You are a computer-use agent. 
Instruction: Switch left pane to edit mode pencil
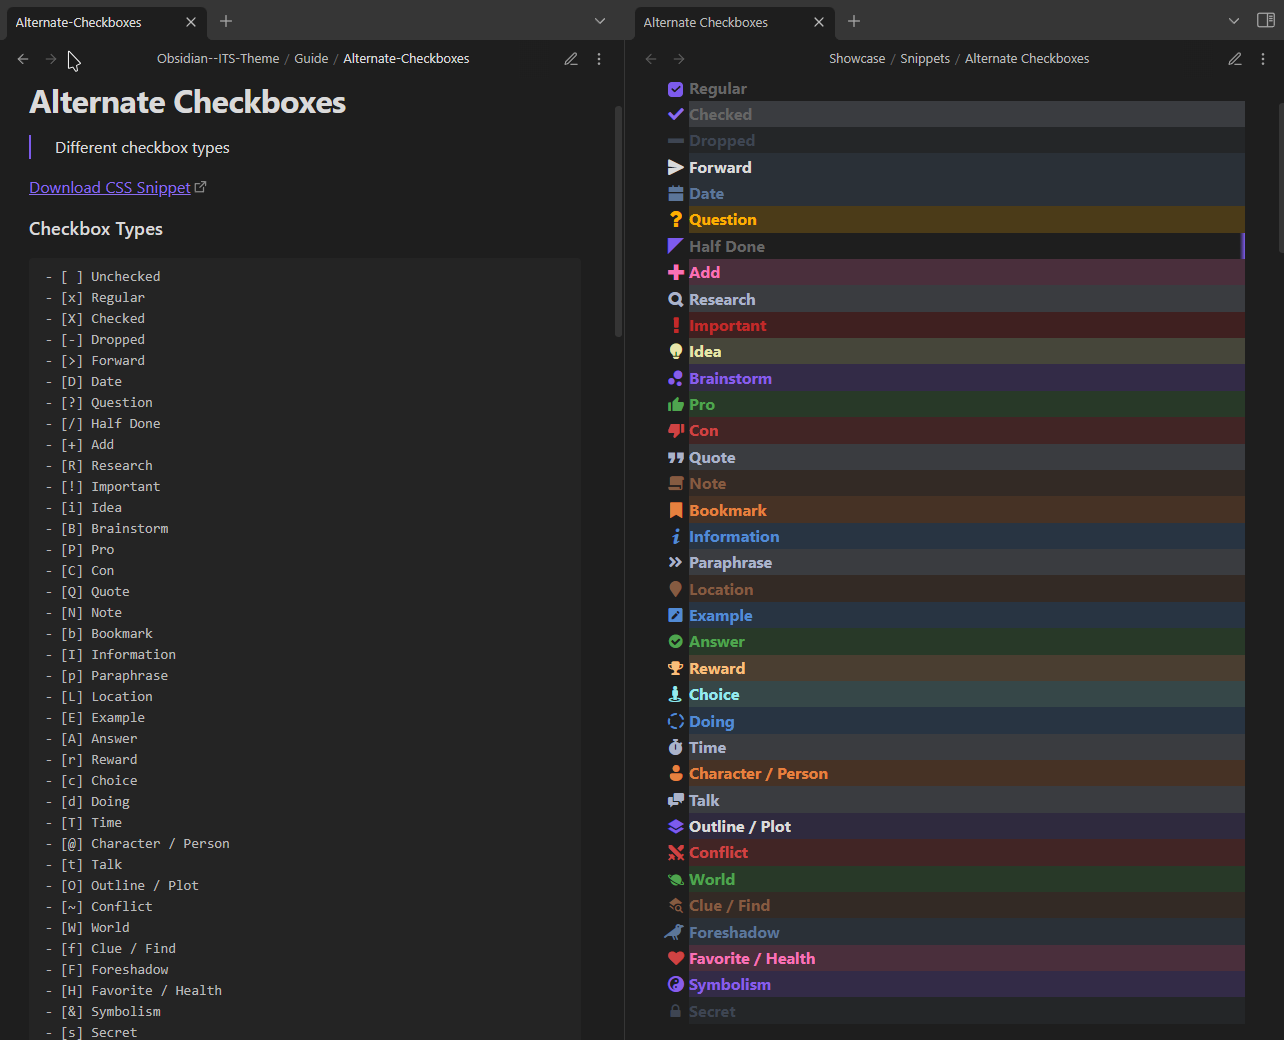[571, 59]
